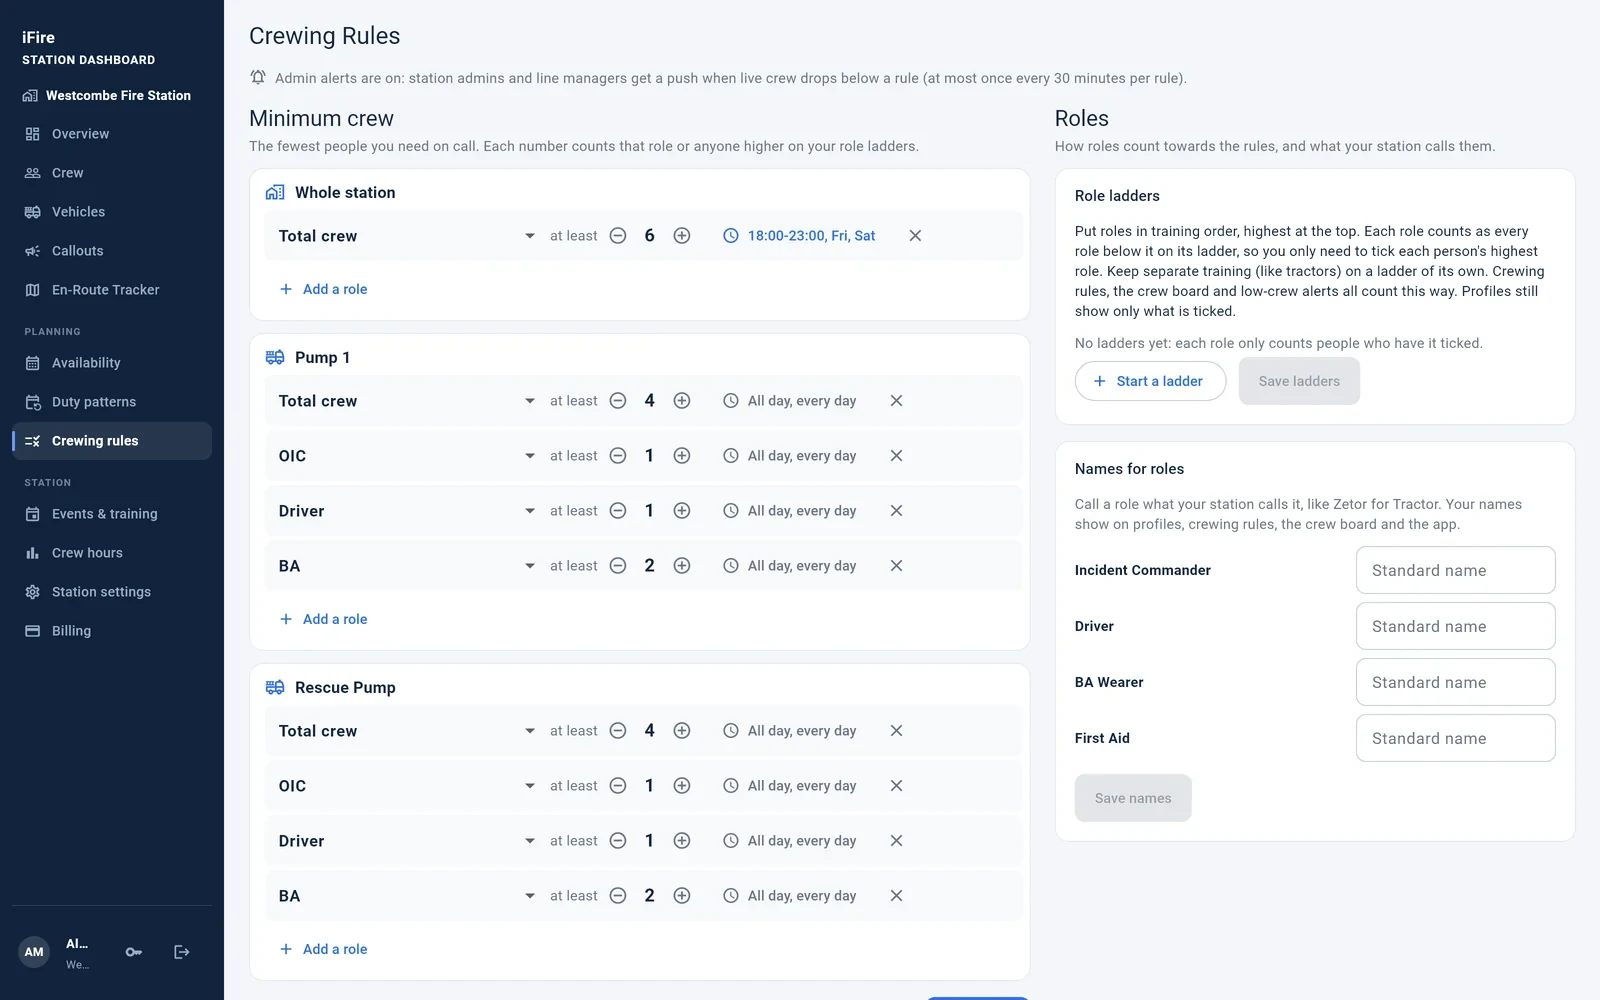The image size is (1600, 1000).
Task: Delete Pump 1 Total crew rule
Action: pos(896,401)
